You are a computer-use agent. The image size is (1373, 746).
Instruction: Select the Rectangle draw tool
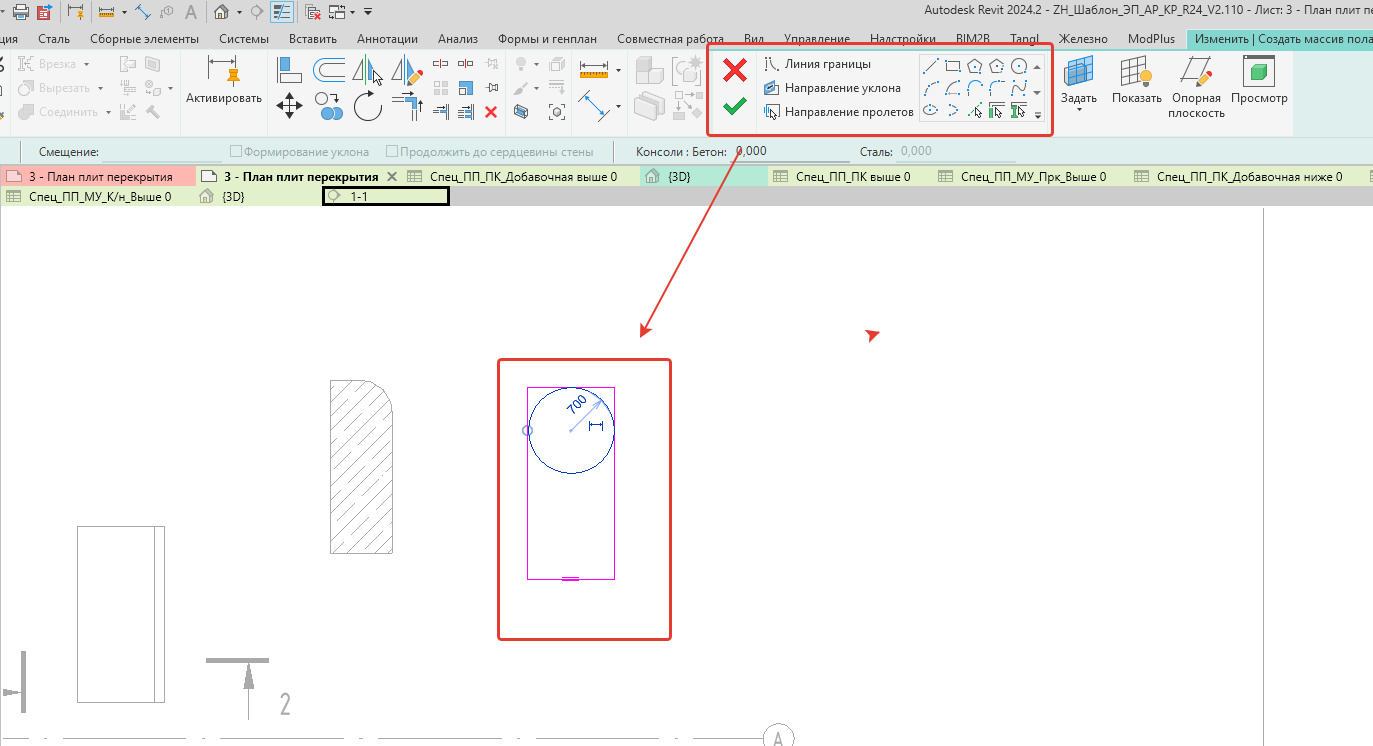953,67
